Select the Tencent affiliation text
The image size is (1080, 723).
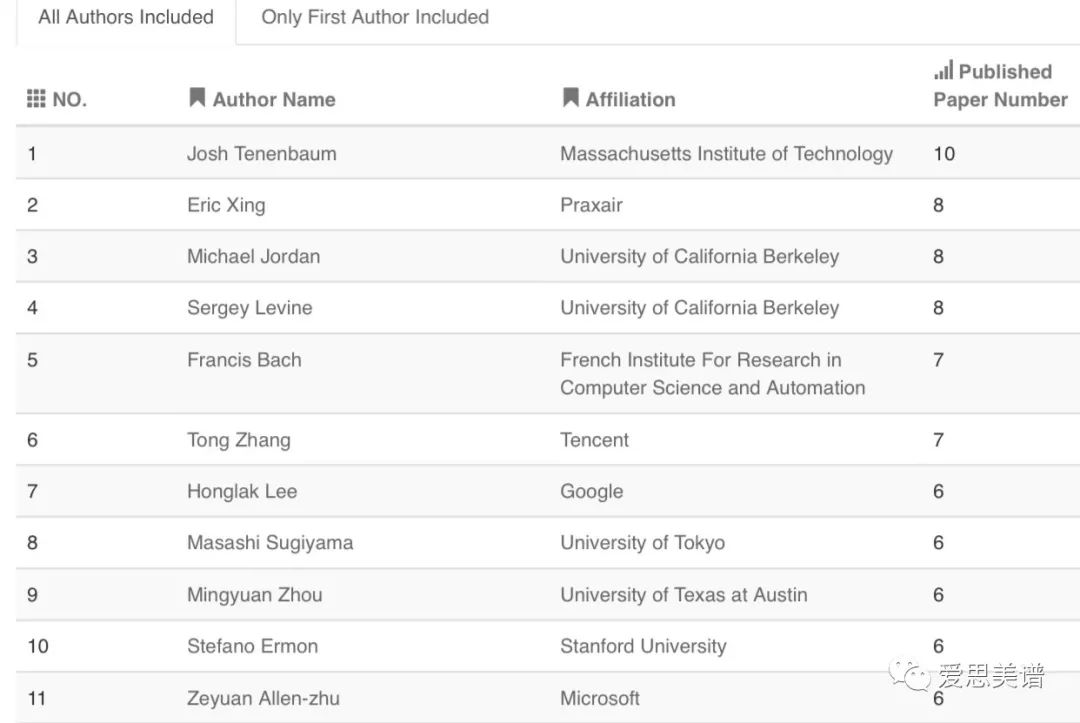[595, 440]
